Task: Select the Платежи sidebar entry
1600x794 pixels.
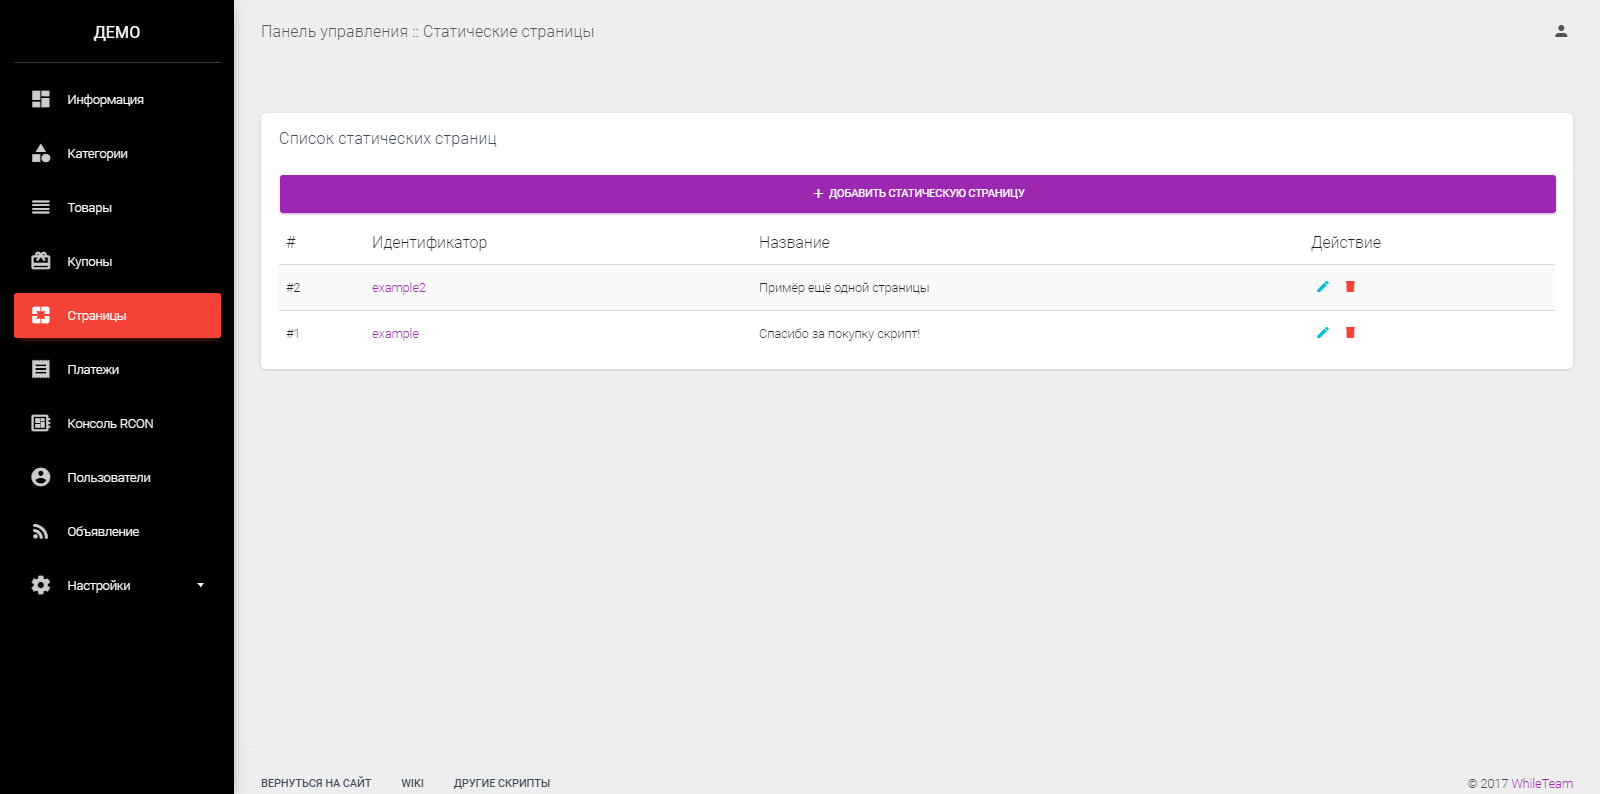Action: click(x=117, y=369)
